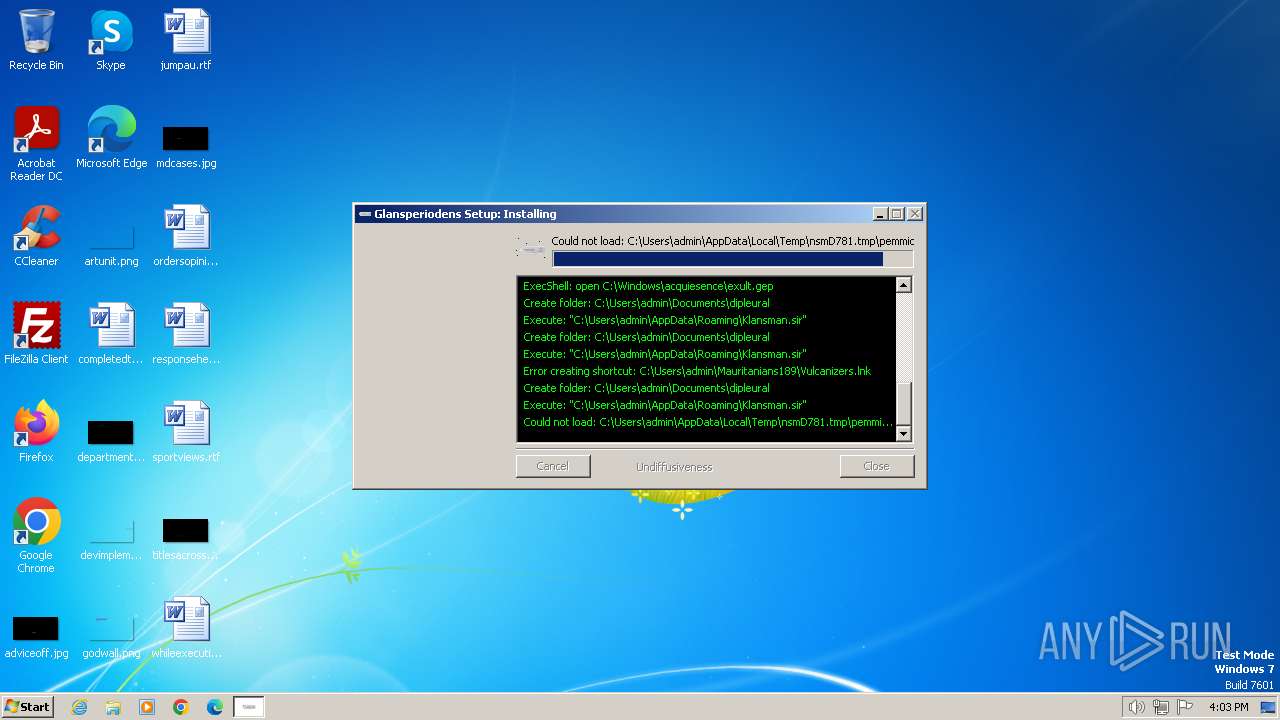Launch Firefox desktop shortcut
Viewport: 1280px width, 720px height.
click(36, 432)
